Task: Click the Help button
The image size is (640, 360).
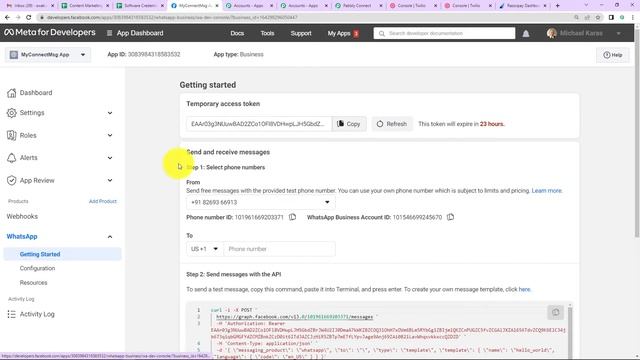Action: click(x=613, y=55)
